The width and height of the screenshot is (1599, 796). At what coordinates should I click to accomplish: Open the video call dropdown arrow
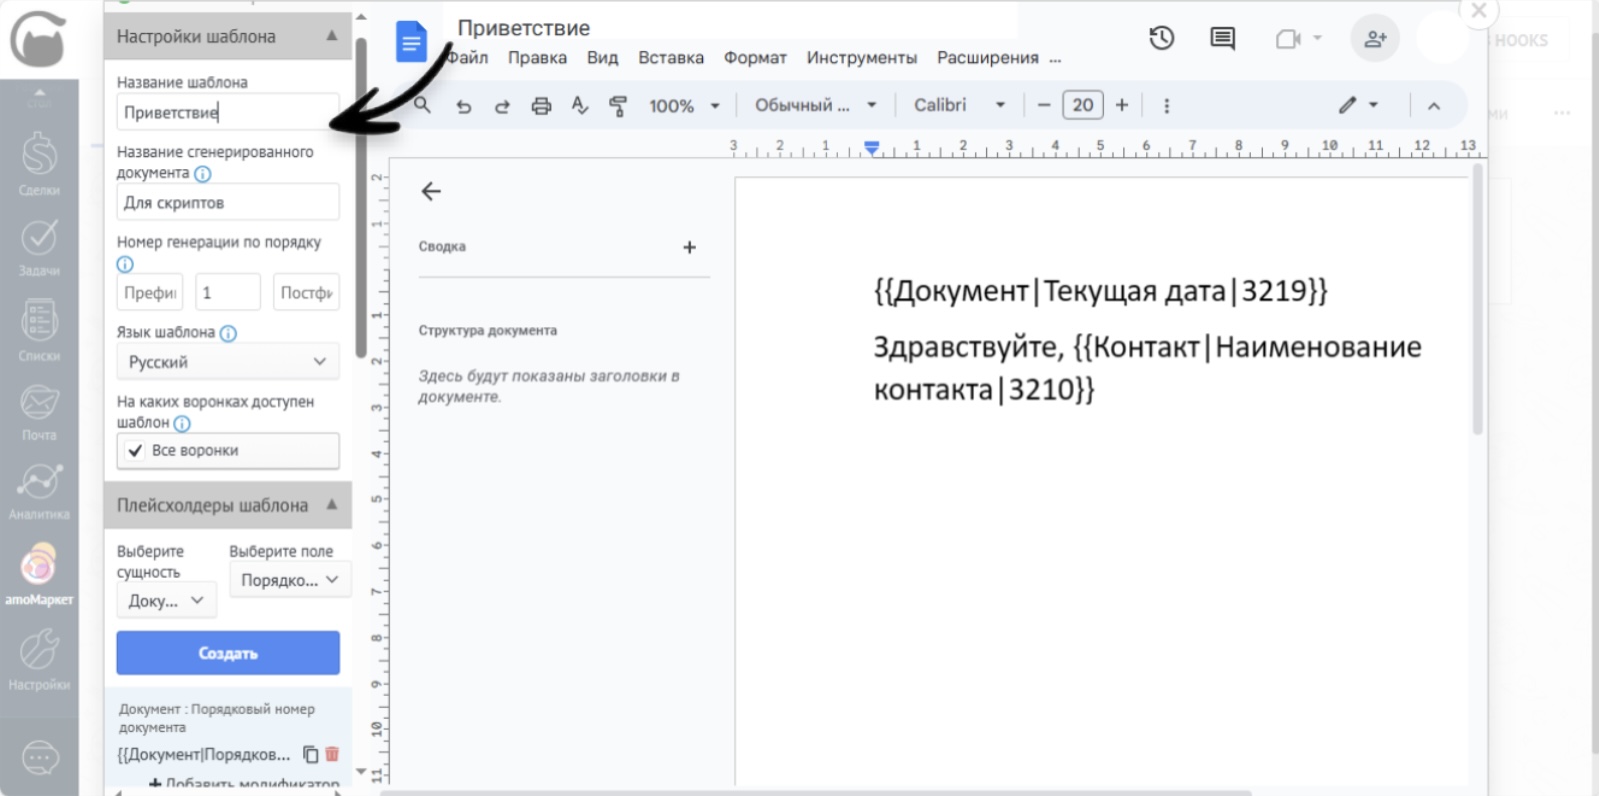pyautogui.click(x=1318, y=39)
